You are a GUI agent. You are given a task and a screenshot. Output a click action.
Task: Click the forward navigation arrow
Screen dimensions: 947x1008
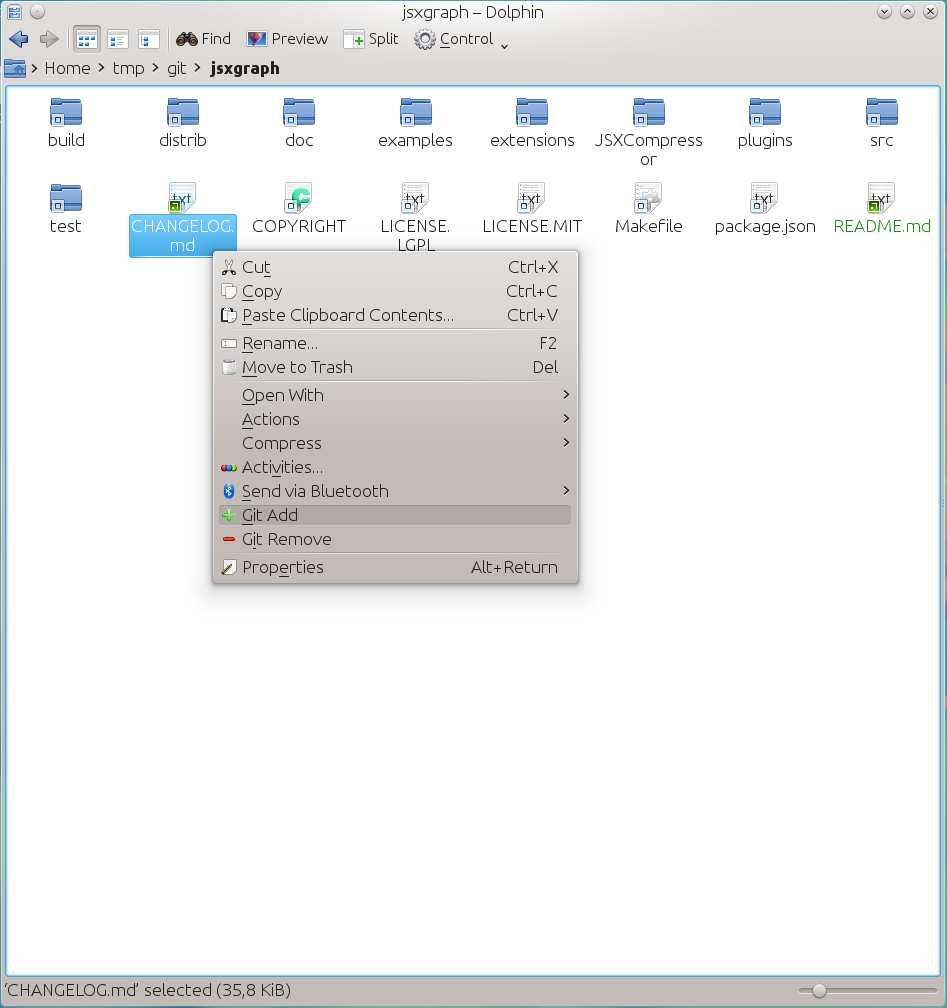pos(49,39)
